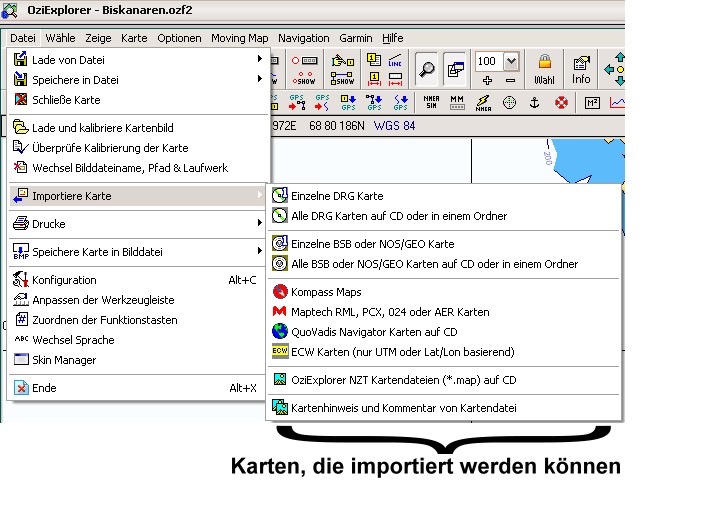Screen dimensions: 719x525
Task: Click the magnifier zoom tool button
Action: (x=426, y=69)
